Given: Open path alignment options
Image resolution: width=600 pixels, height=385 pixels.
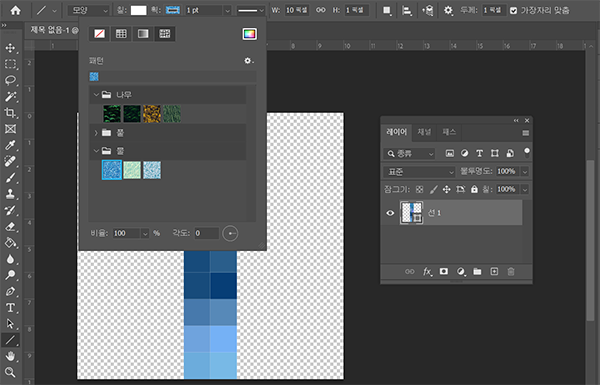Looking at the screenshot, I should click(406, 11).
